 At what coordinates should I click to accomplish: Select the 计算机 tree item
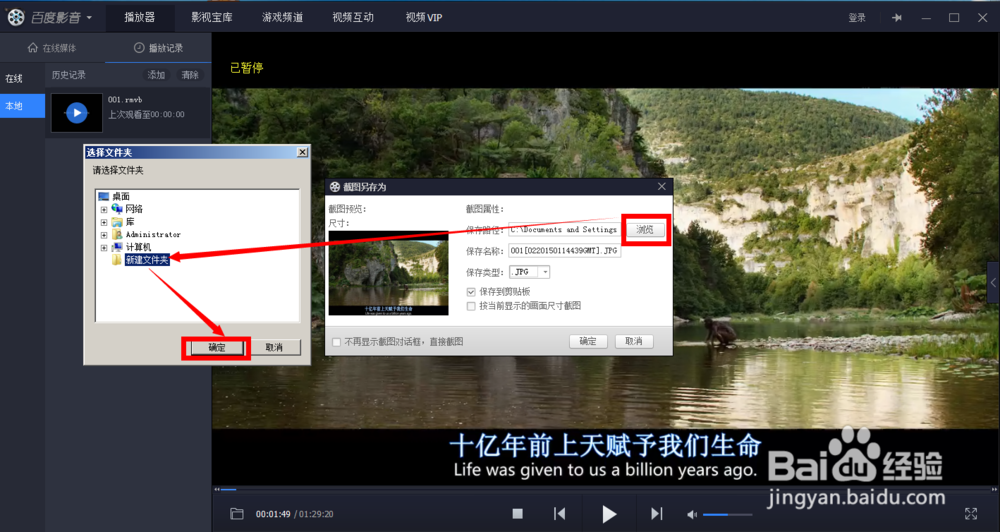(138, 248)
